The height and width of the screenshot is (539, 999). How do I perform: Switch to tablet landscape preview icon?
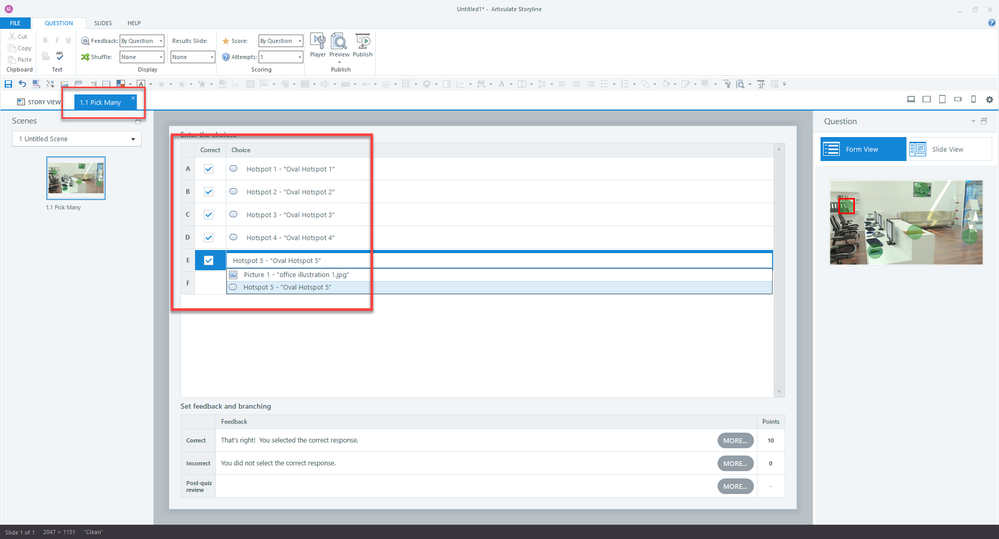pyautogui.click(x=926, y=99)
